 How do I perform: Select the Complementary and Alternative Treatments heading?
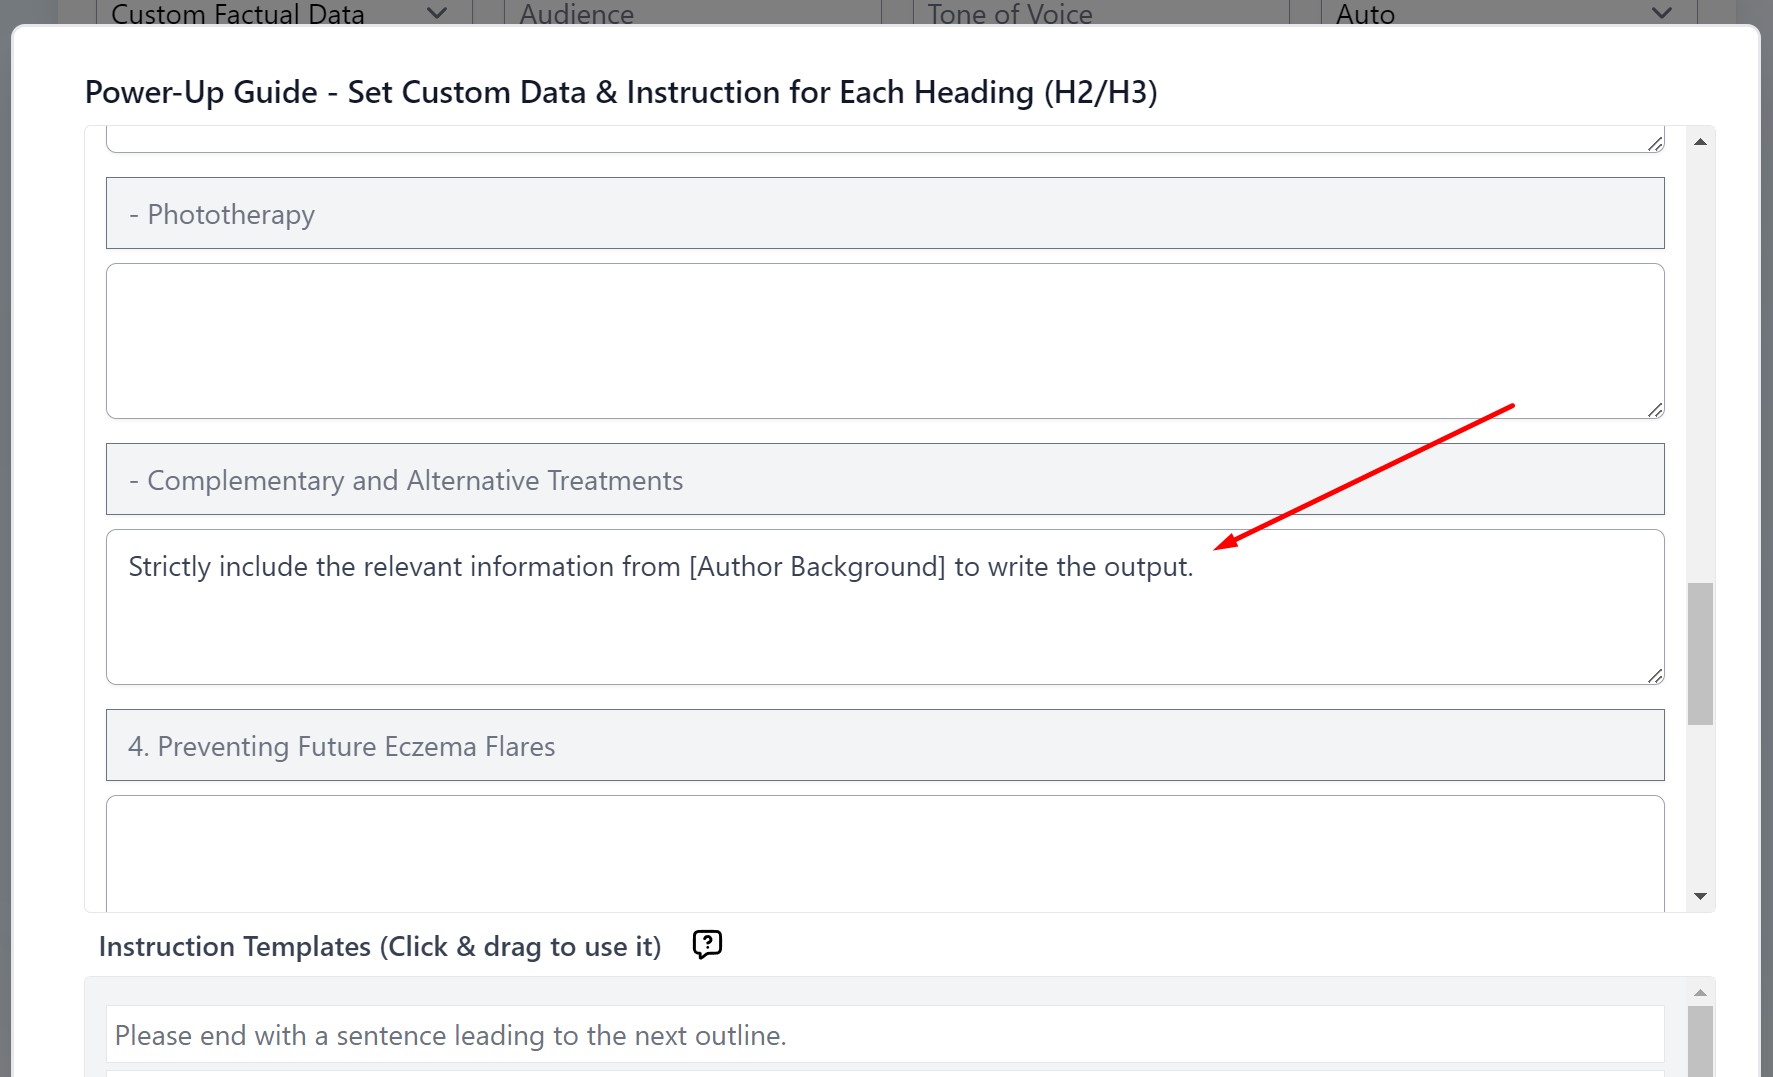[885, 479]
